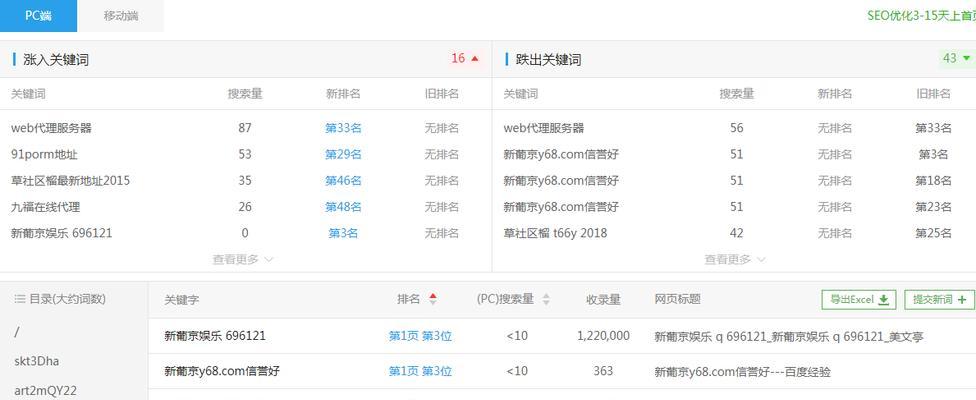Expand 查看更多 under 跌出关键词
Viewport: 976px width, 400px height.
pos(734,259)
